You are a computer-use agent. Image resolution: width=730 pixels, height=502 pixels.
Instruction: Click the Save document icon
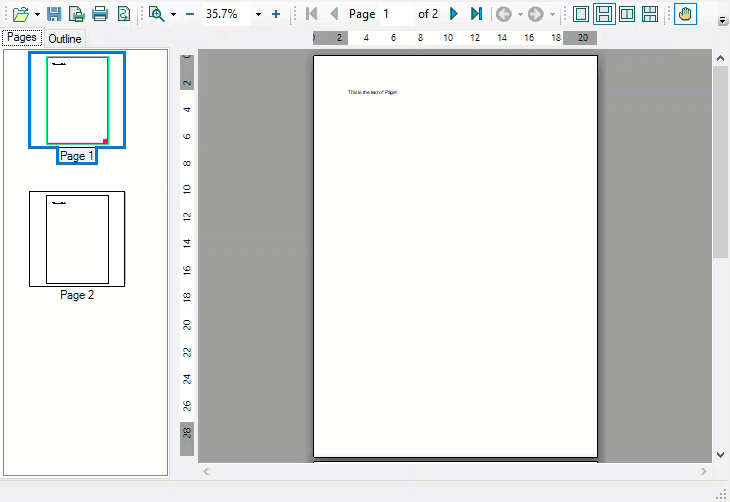54,14
